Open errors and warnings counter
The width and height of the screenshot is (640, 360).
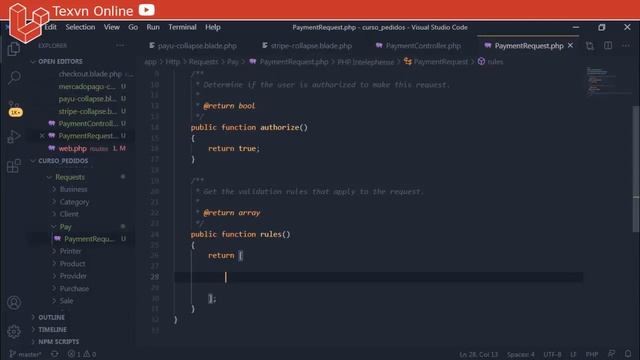point(82,354)
